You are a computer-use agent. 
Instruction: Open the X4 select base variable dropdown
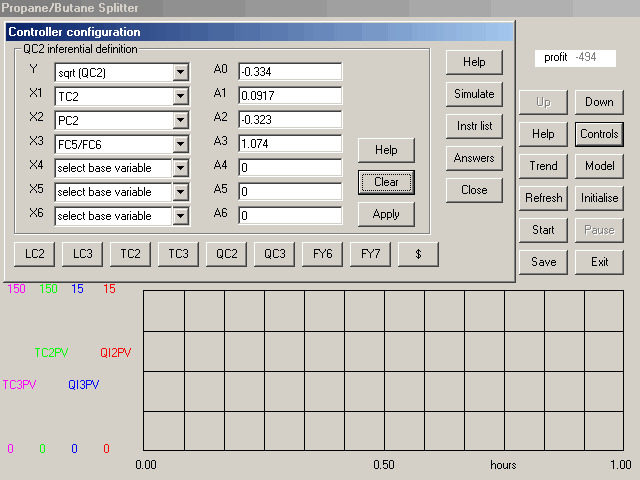pyautogui.click(x=180, y=168)
